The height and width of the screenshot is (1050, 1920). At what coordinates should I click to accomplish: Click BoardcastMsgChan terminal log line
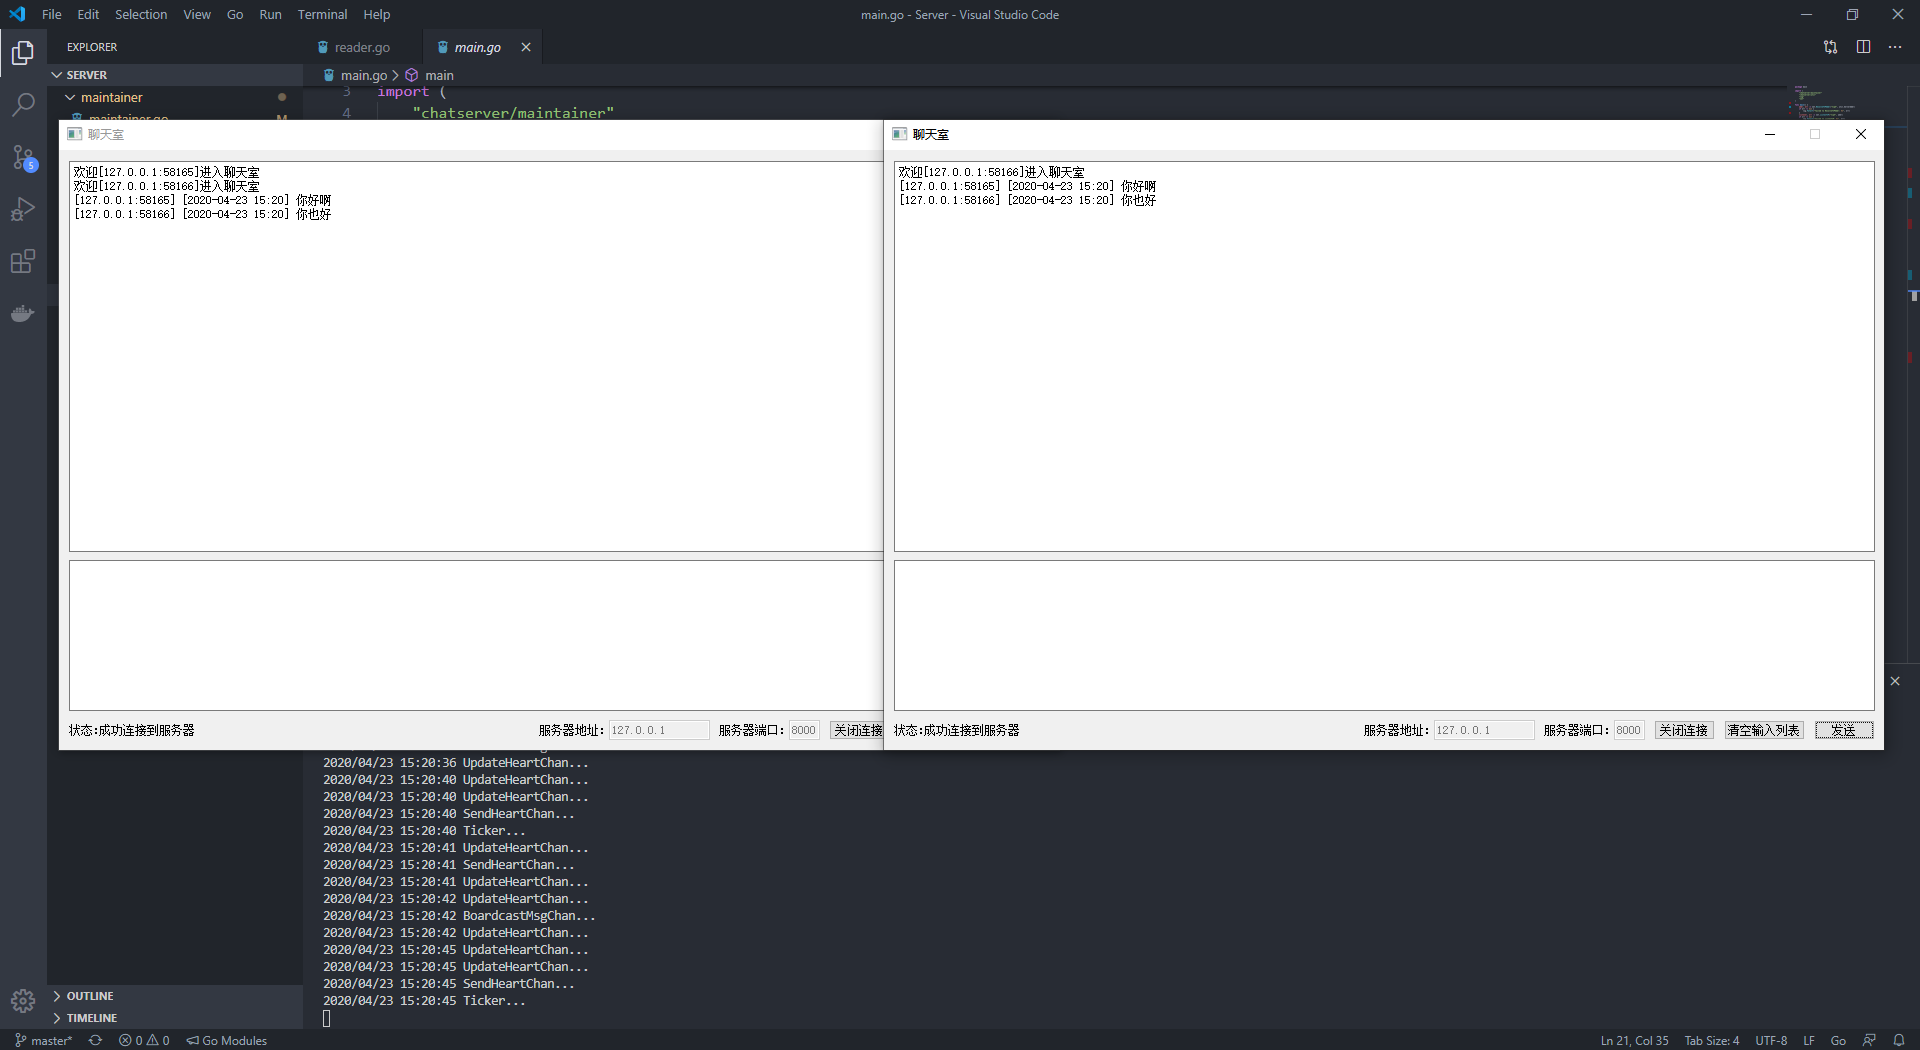point(459,916)
